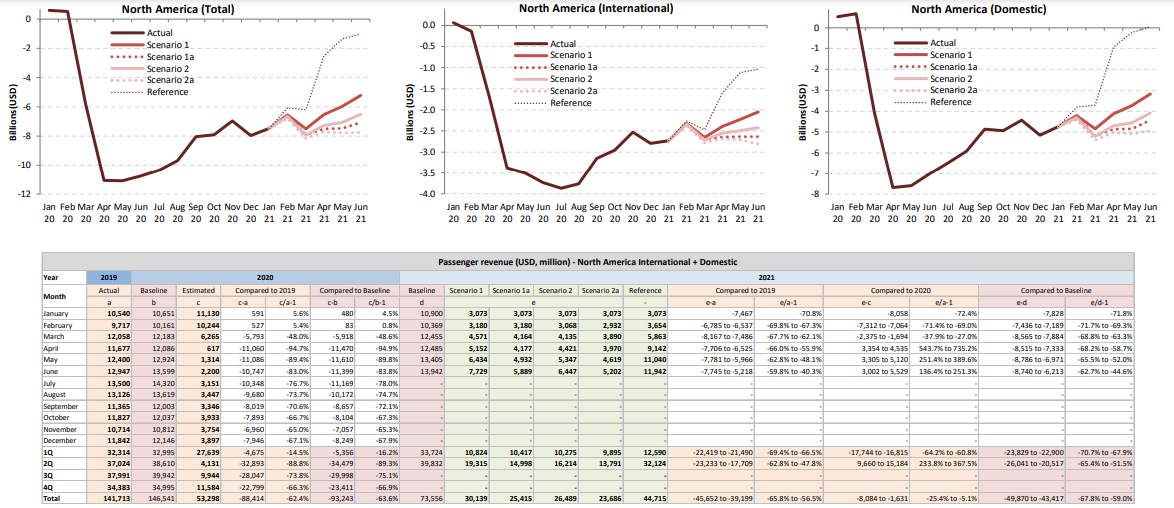Click the 2020 'Compared to 2019' header

[x=265, y=290]
